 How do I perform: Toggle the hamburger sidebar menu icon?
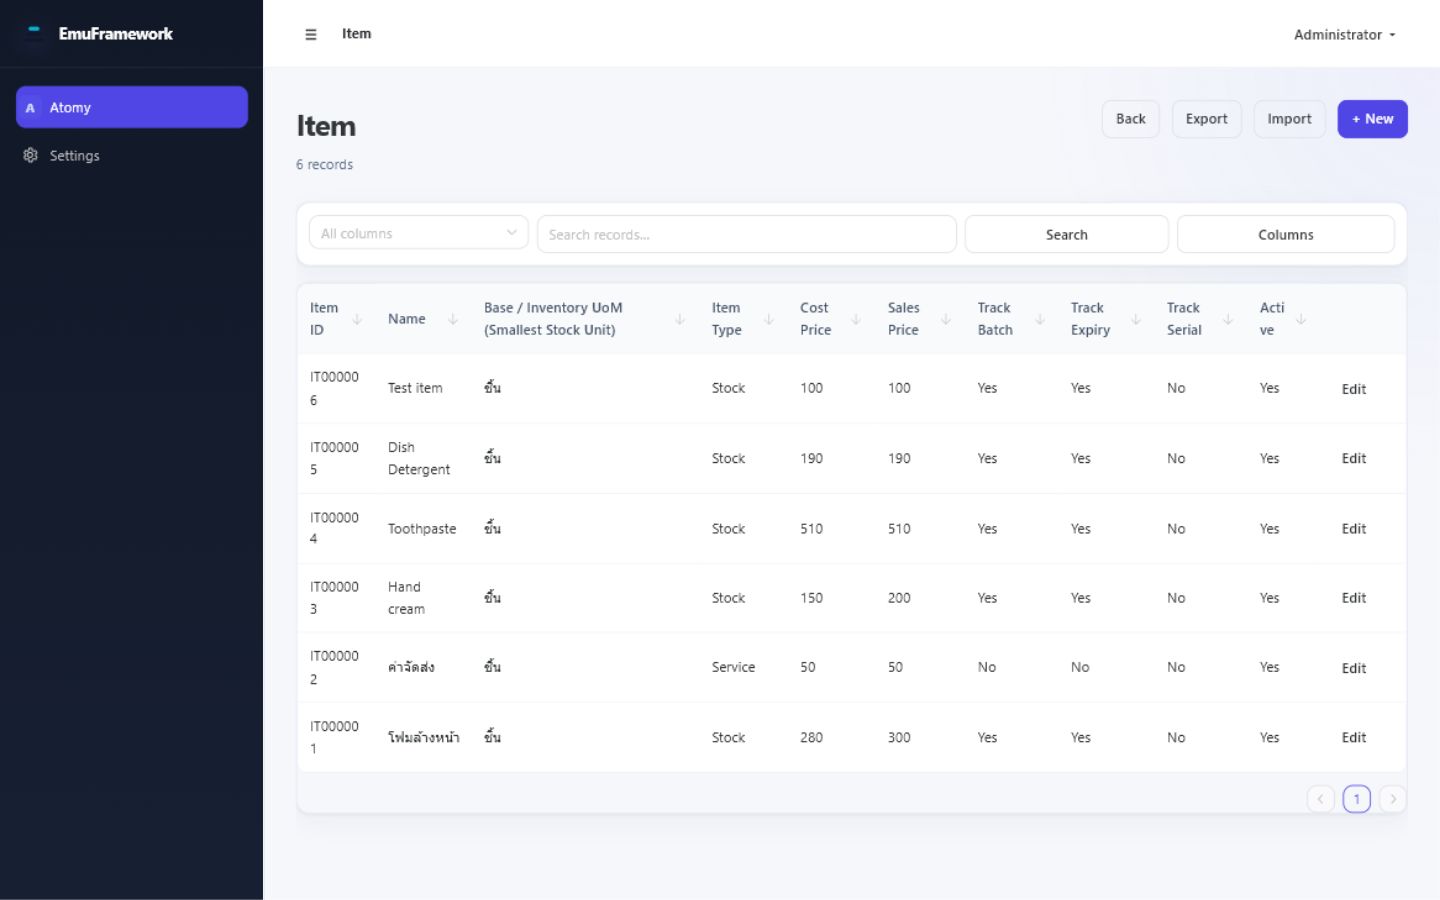311,34
